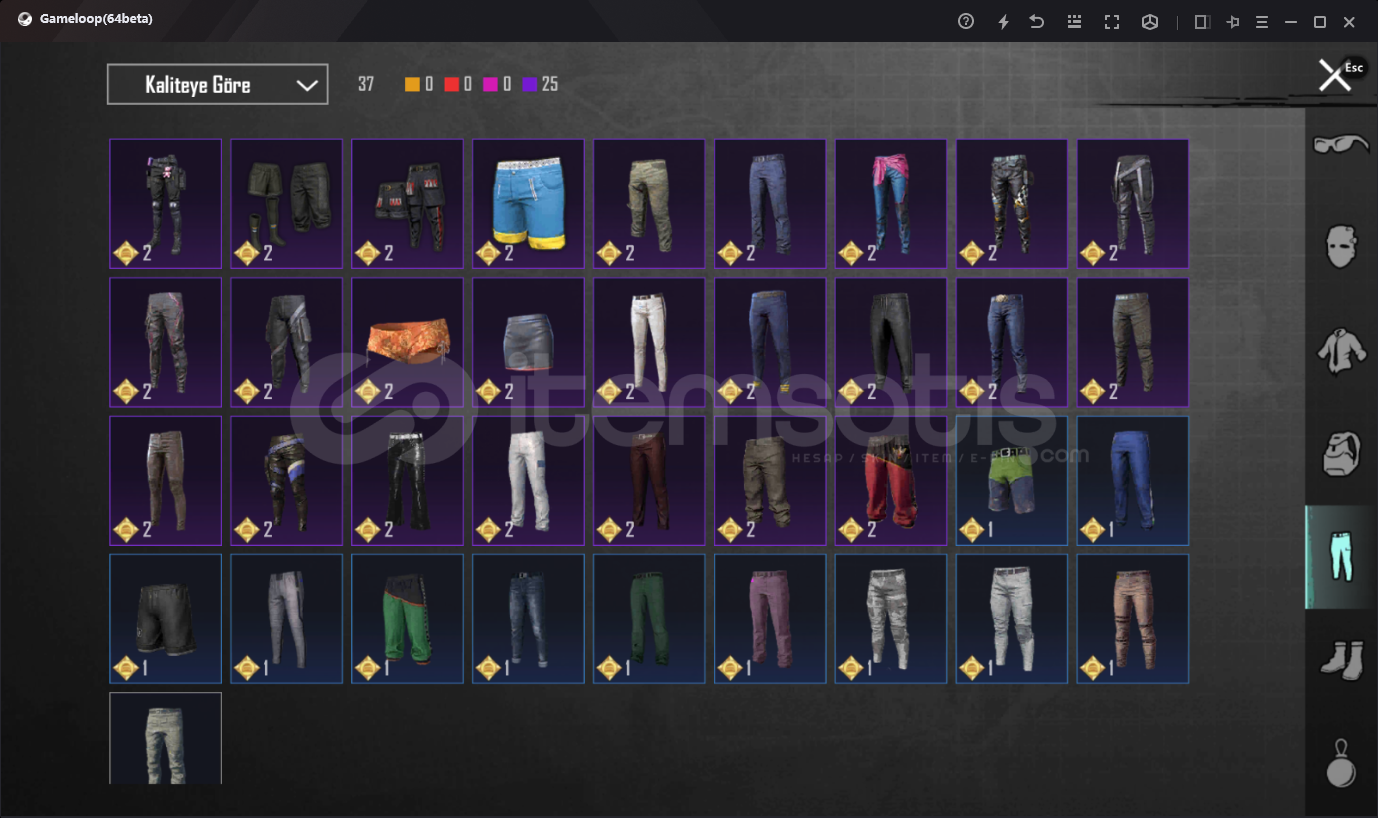Select the highlighted pants category
Viewport: 1378px width, 818px height.
[x=1340, y=557]
